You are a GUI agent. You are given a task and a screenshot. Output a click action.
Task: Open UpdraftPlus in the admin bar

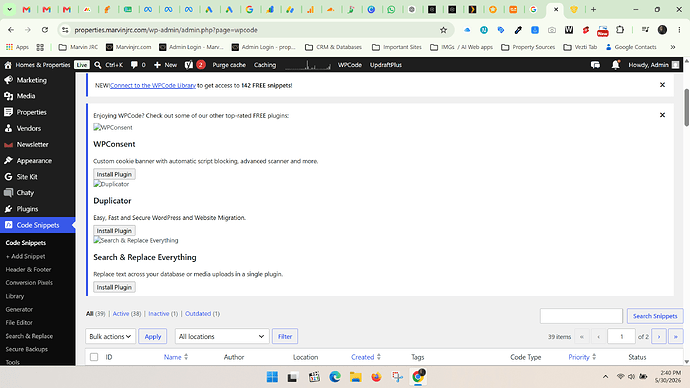pyautogui.click(x=385, y=65)
